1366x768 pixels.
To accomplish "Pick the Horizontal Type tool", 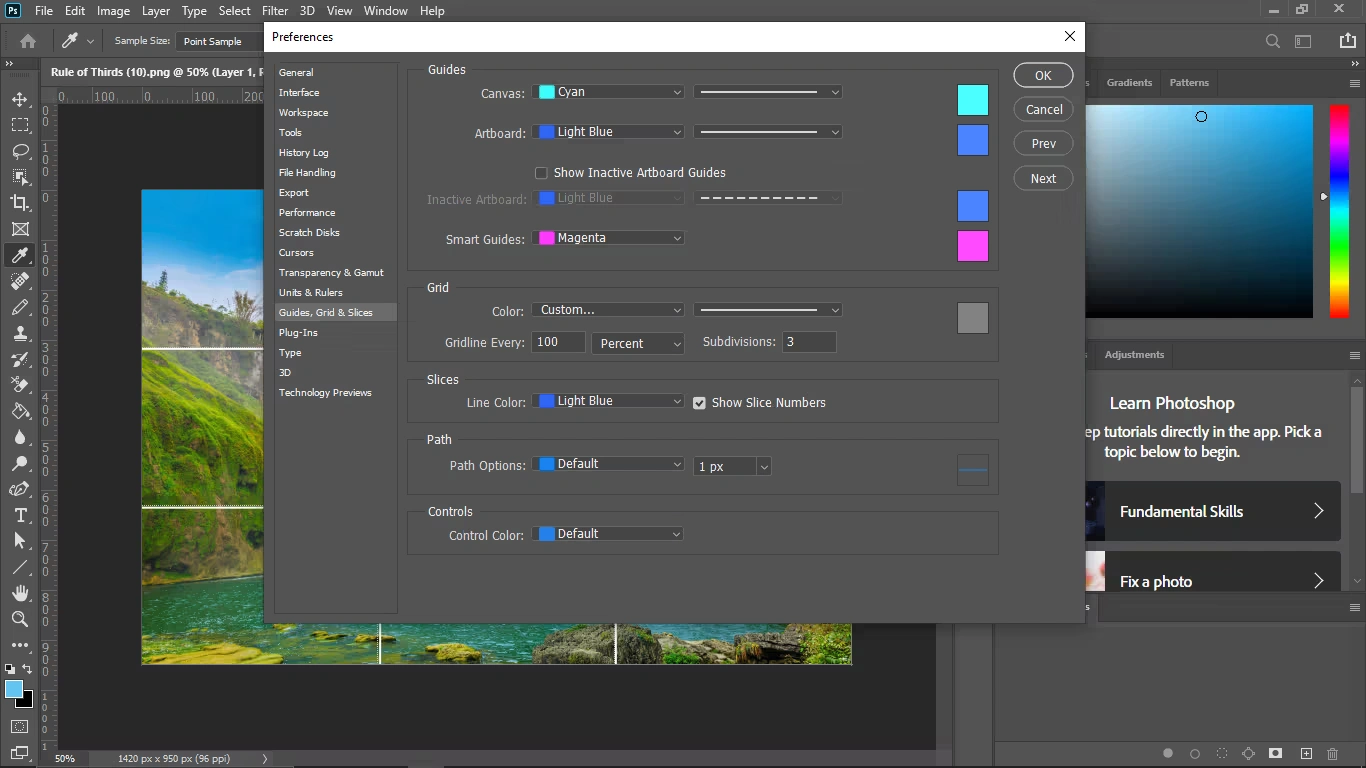I will coord(20,515).
